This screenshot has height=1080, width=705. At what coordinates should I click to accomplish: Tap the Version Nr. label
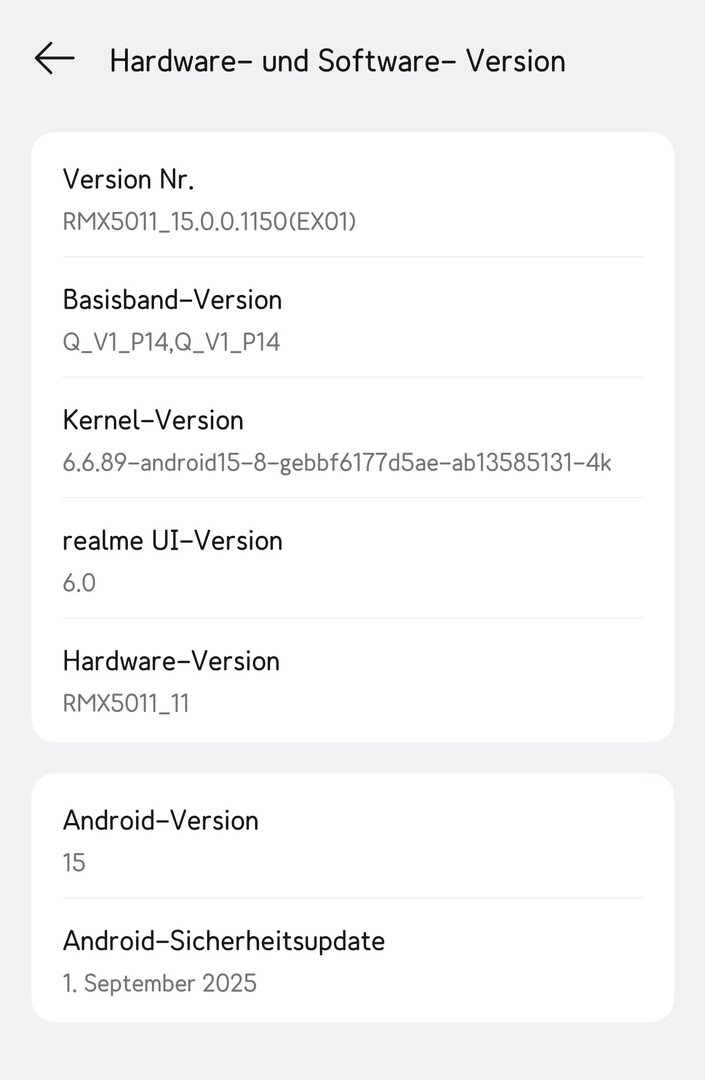tap(128, 179)
